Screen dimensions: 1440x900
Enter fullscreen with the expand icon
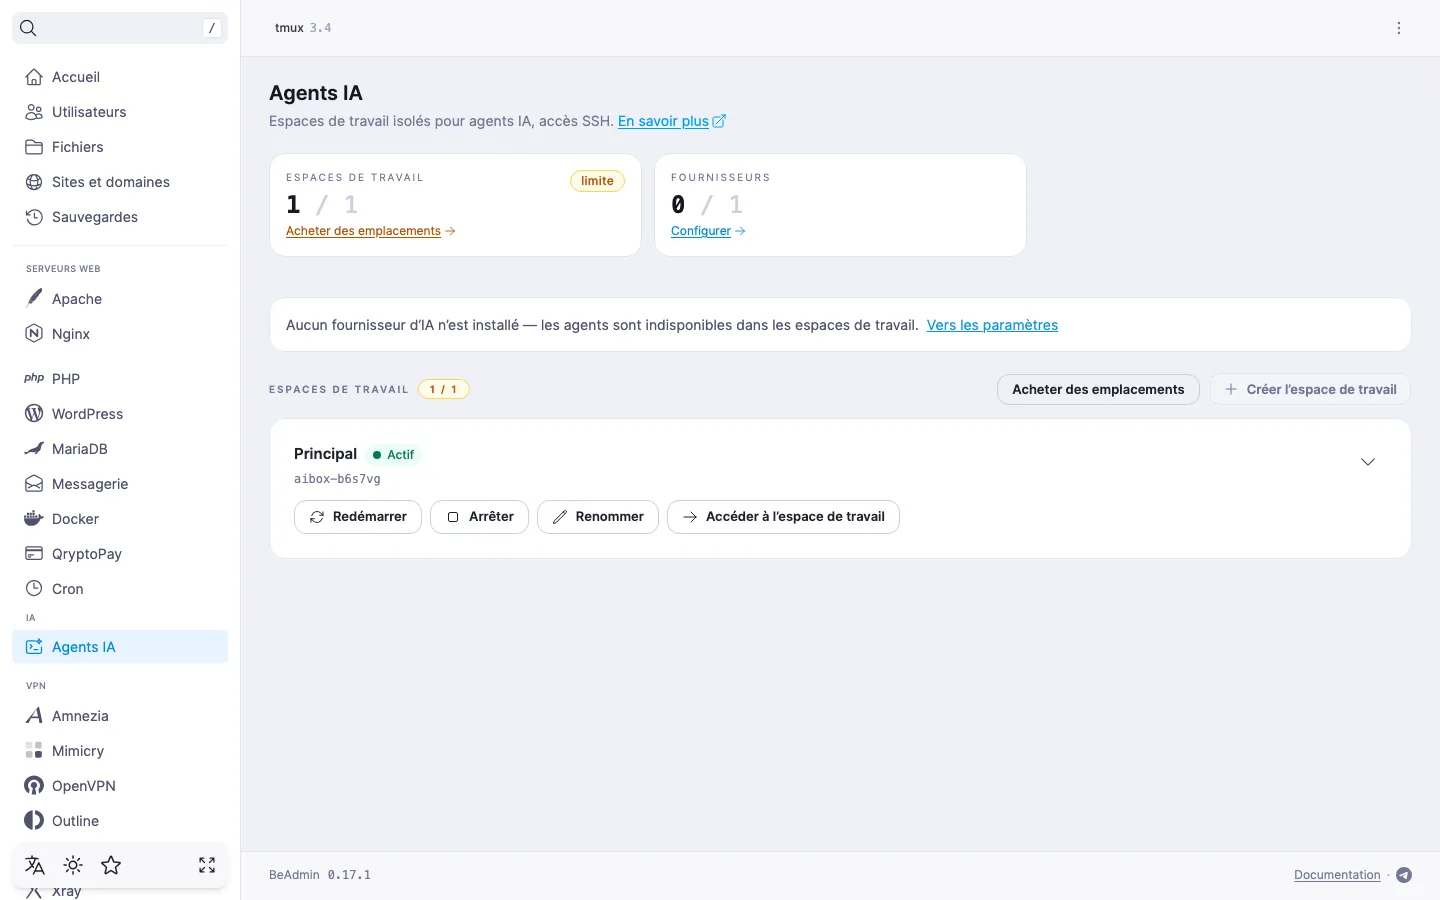(207, 865)
